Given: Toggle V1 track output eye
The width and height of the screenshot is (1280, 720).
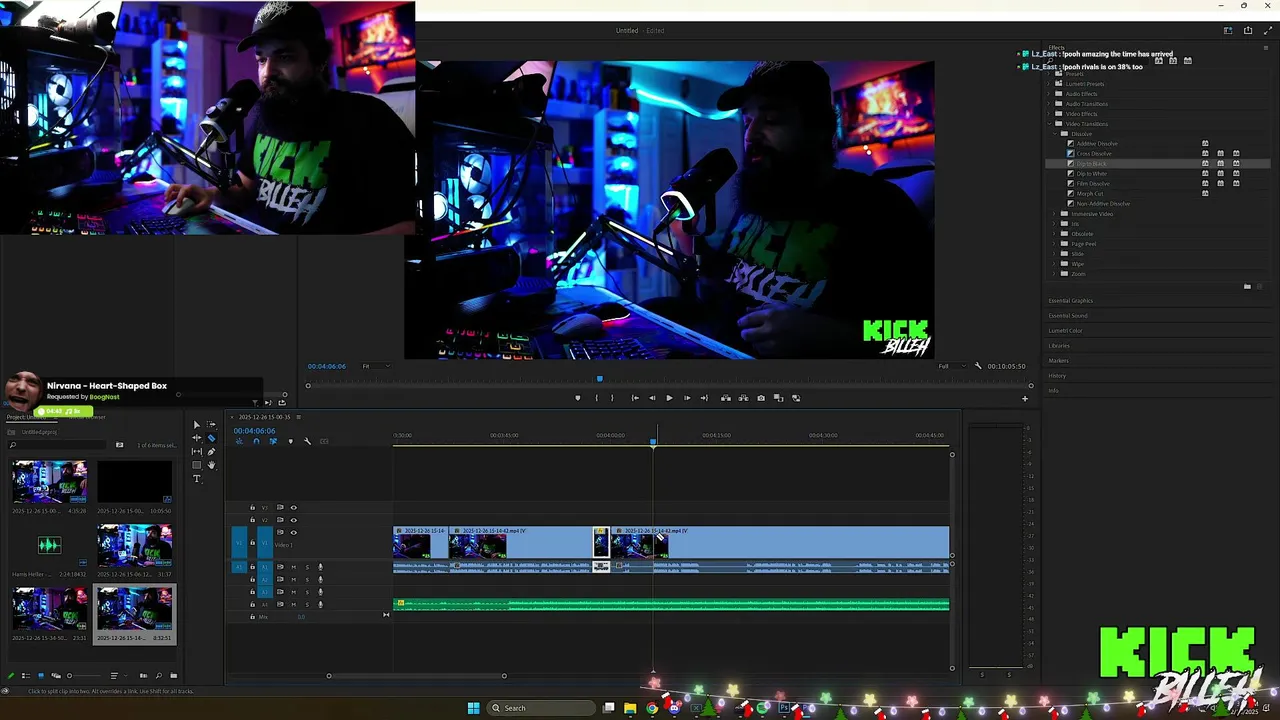Looking at the screenshot, I should coord(293,532).
